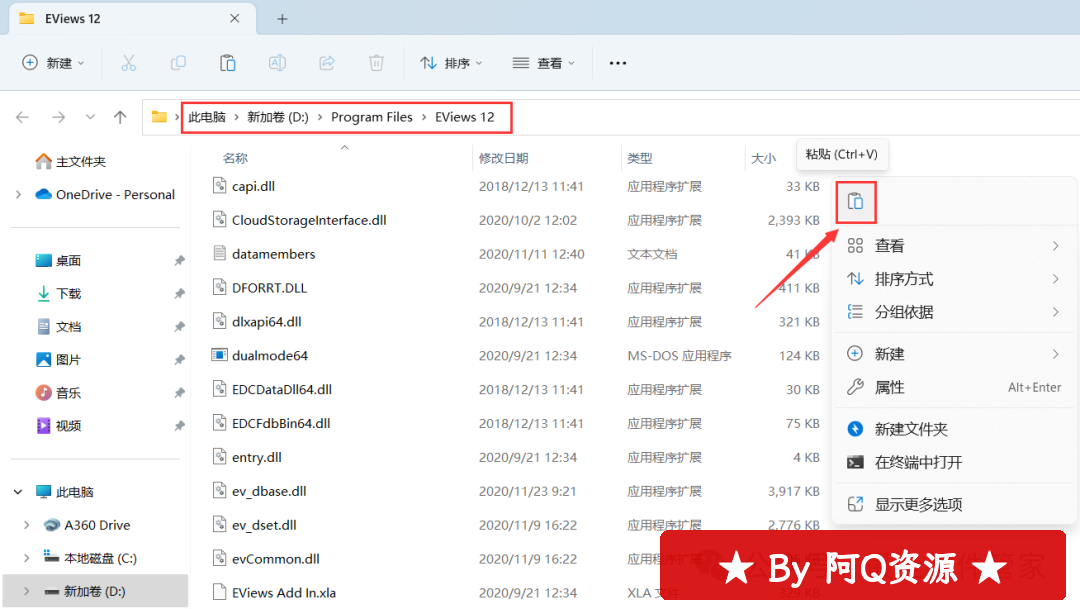The image size is (1080, 609).
Task: Choose 在终端中打开 from context menu
Action: pos(918,462)
